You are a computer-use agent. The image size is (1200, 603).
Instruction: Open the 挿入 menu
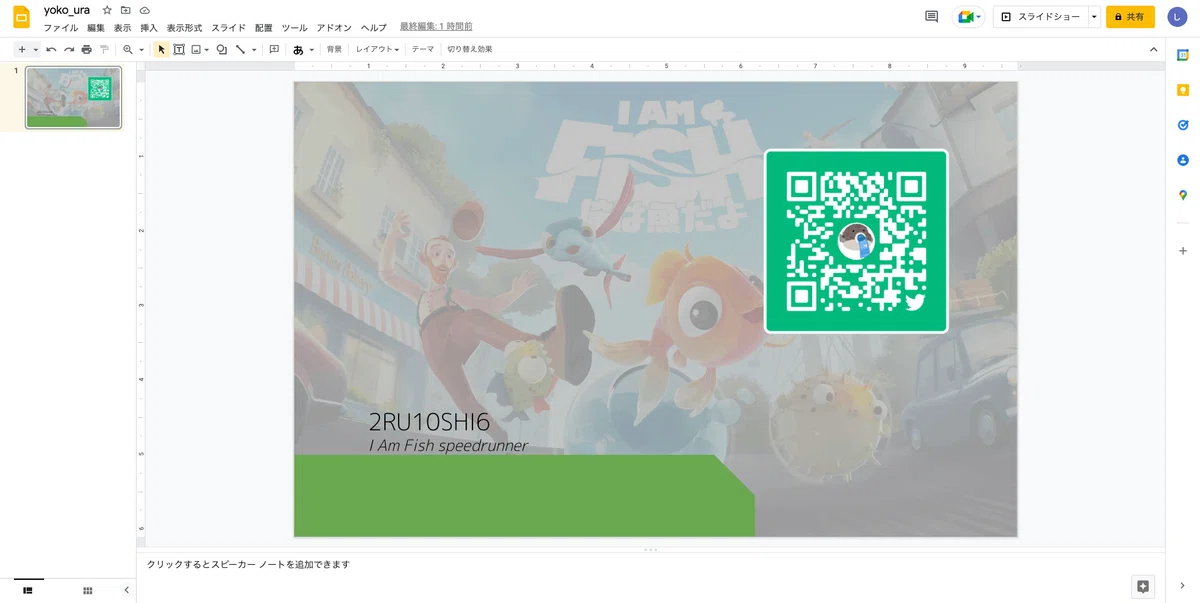pyautogui.click(x=149, y=27)
